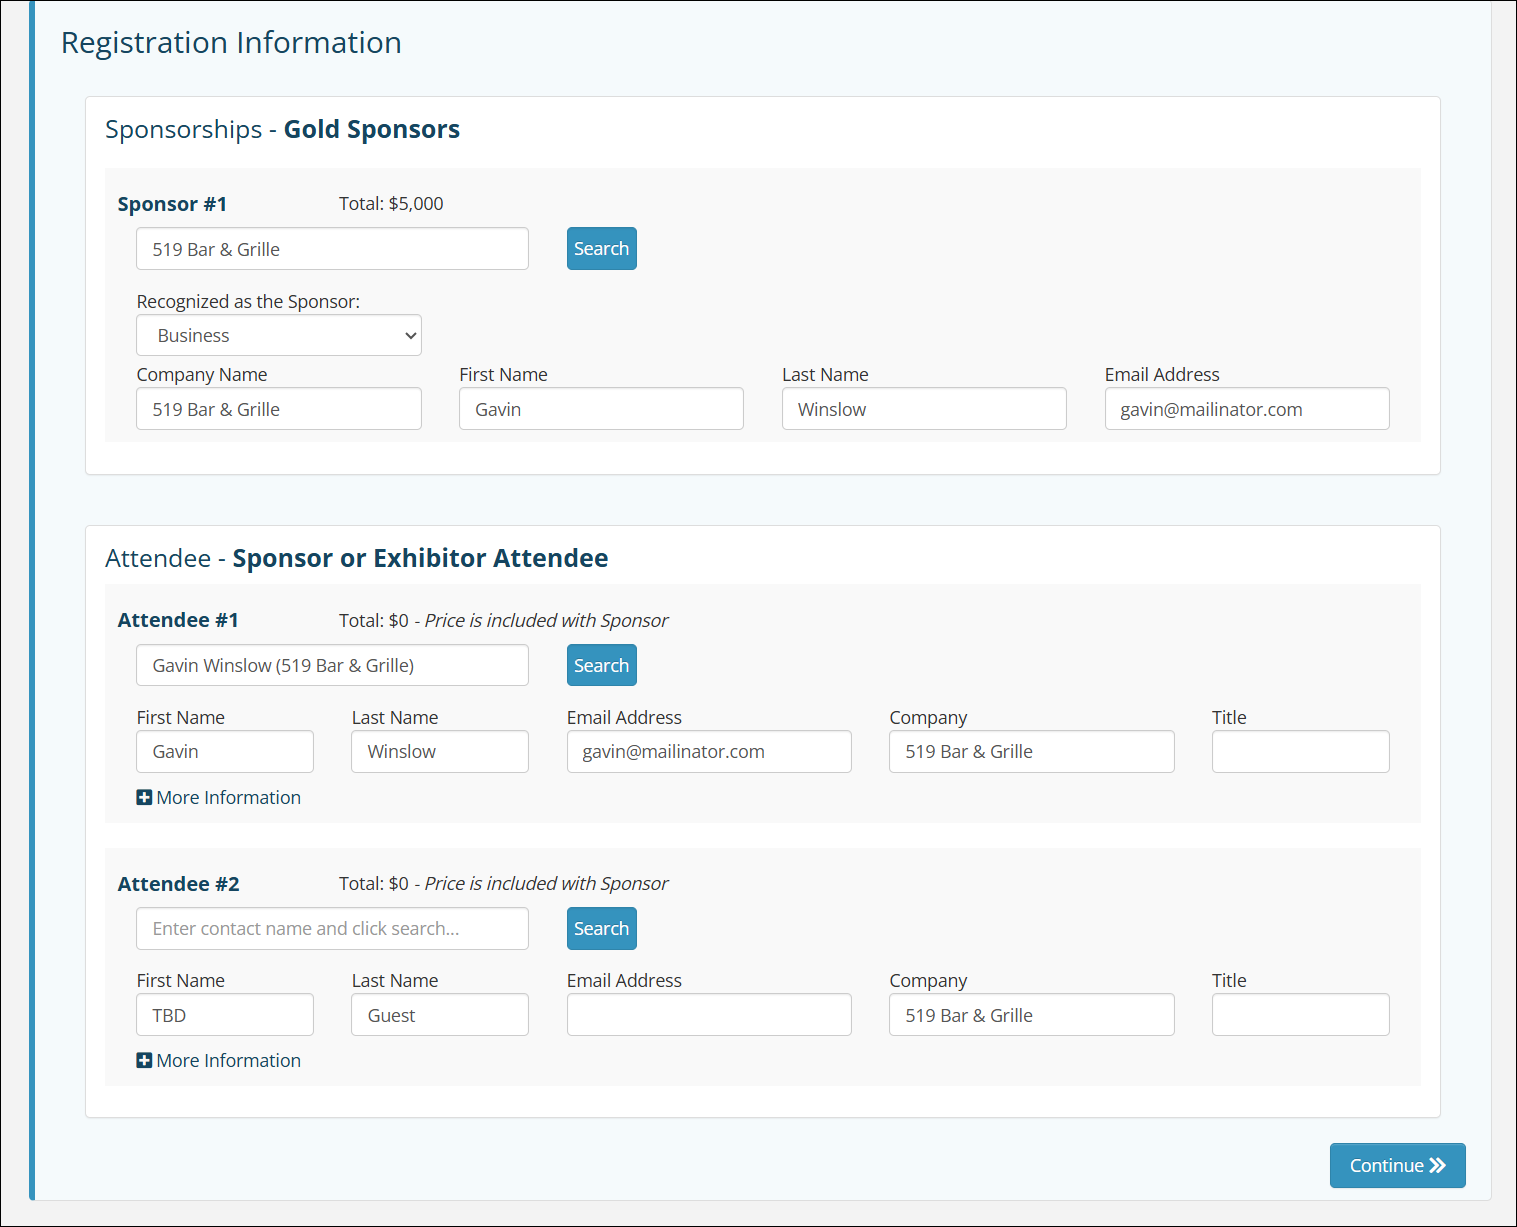
Task: Edit Attendee #1 Title field
Action: point(1300,752)
